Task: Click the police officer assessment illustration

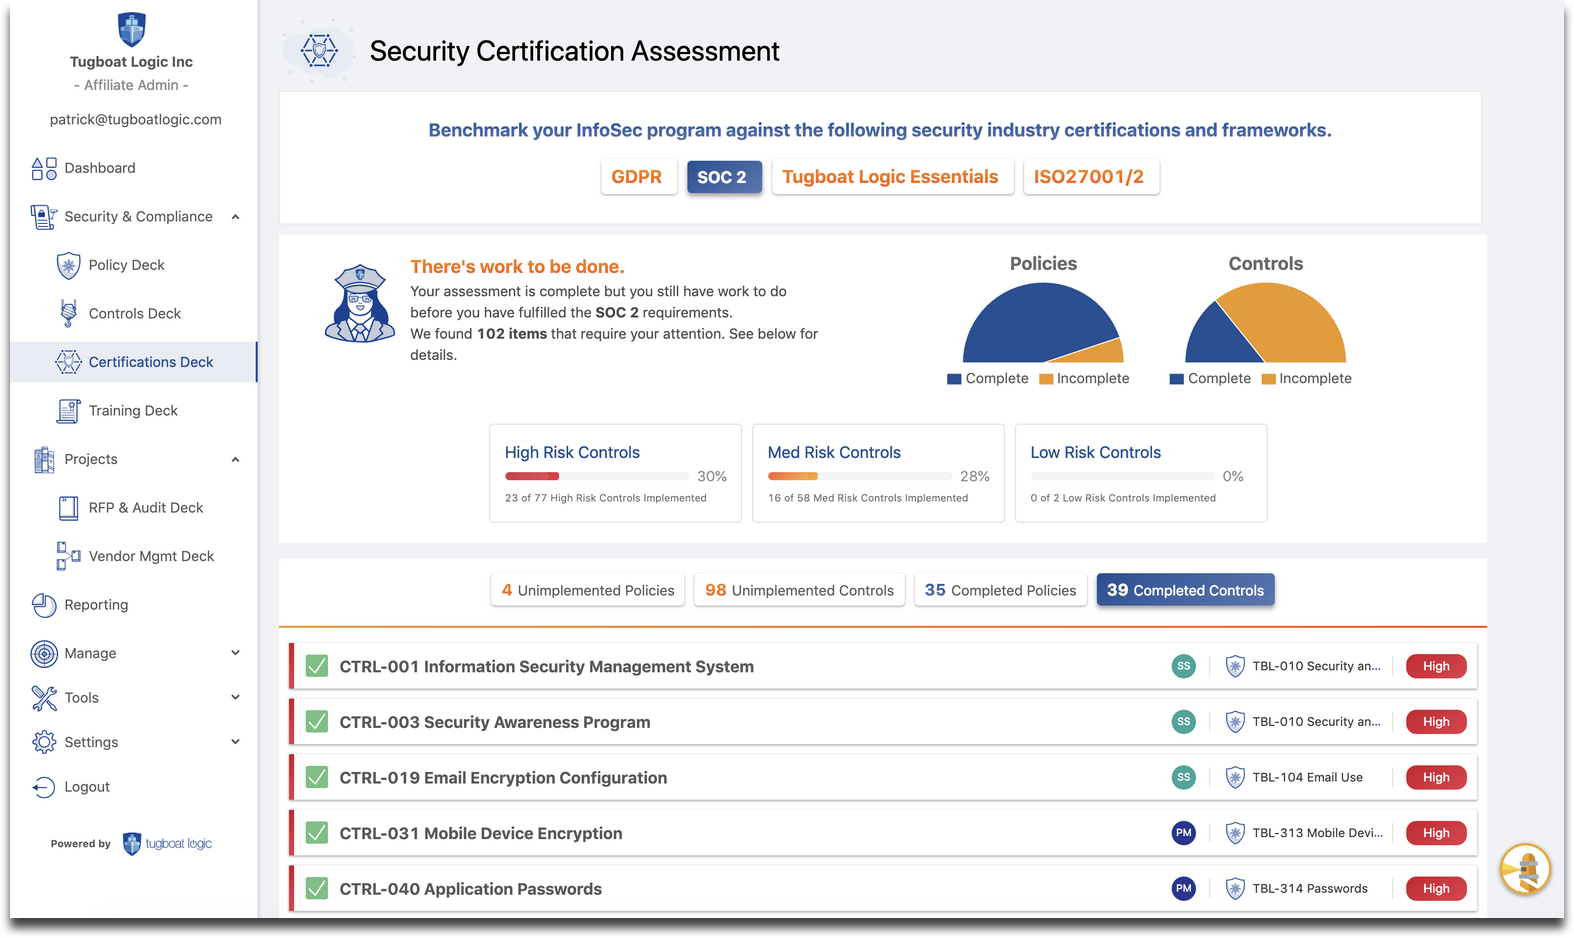Action: 360,304
